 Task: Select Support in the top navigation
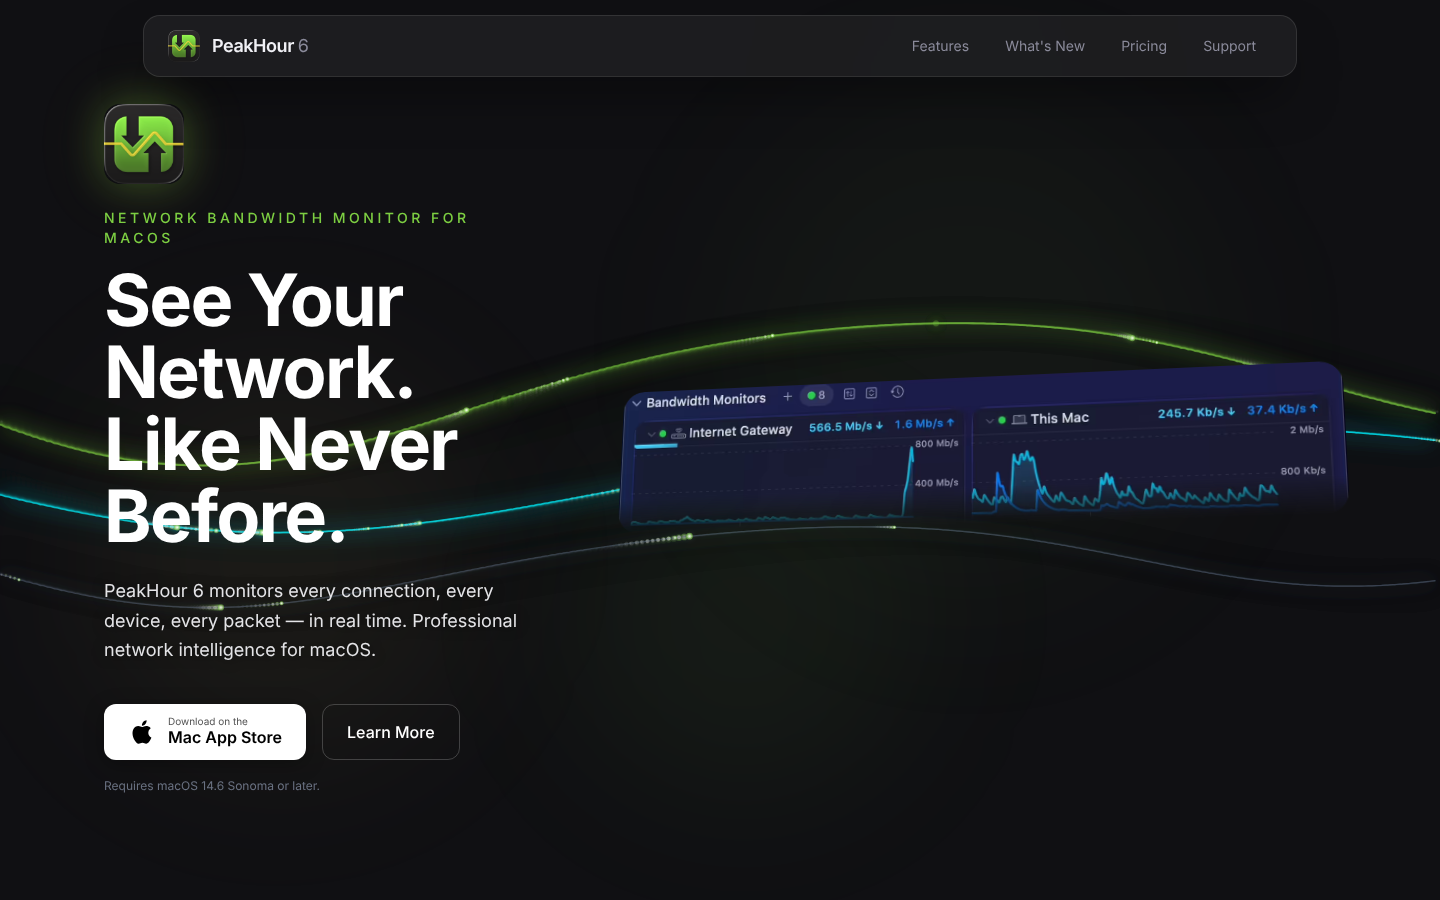pyautogui.click(x=1229, y=46)
